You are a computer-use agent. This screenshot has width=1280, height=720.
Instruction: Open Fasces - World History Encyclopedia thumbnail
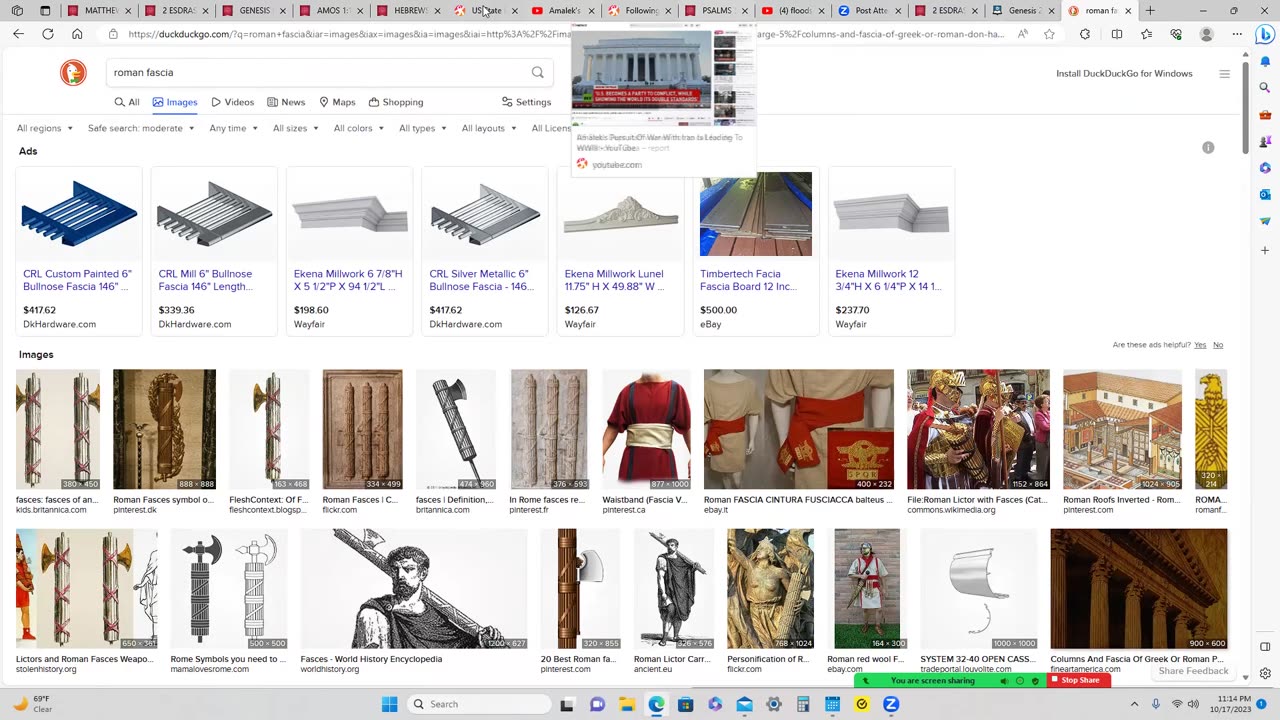pos(414,589)
